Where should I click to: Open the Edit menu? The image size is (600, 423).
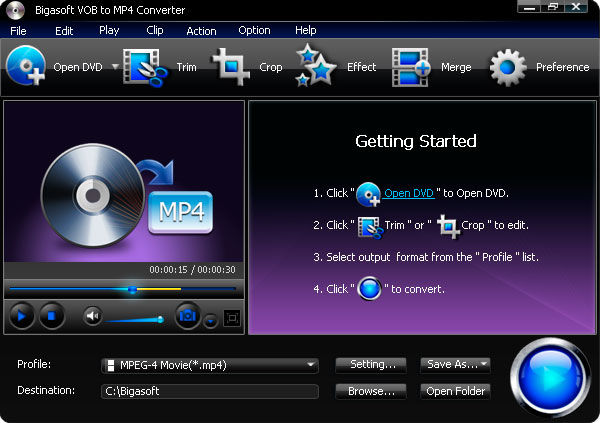(x=64, y=31)
